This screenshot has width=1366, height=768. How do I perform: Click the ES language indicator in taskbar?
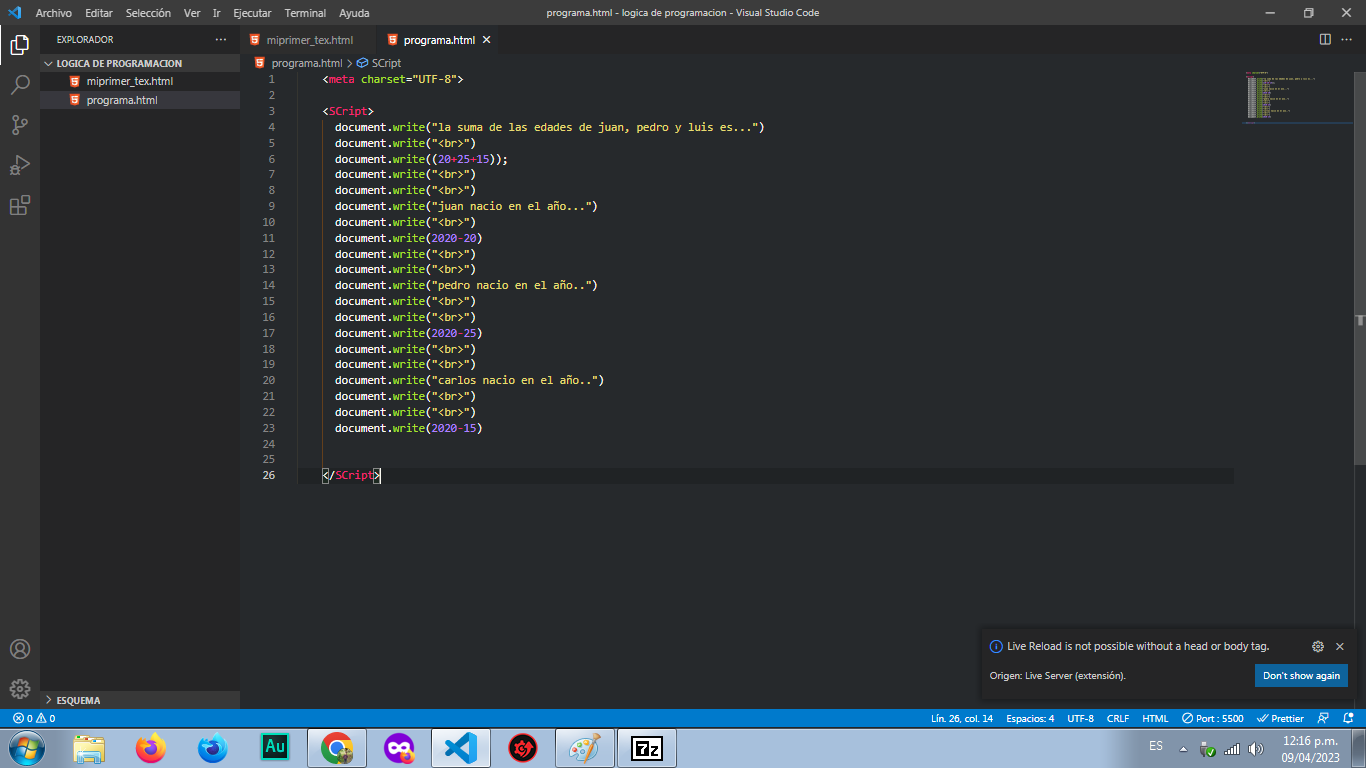coord(1156,746)
